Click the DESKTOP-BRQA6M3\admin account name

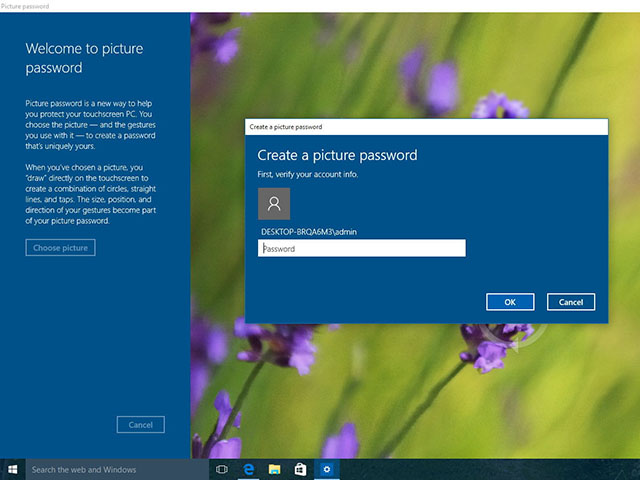click(x=309, y=232)
